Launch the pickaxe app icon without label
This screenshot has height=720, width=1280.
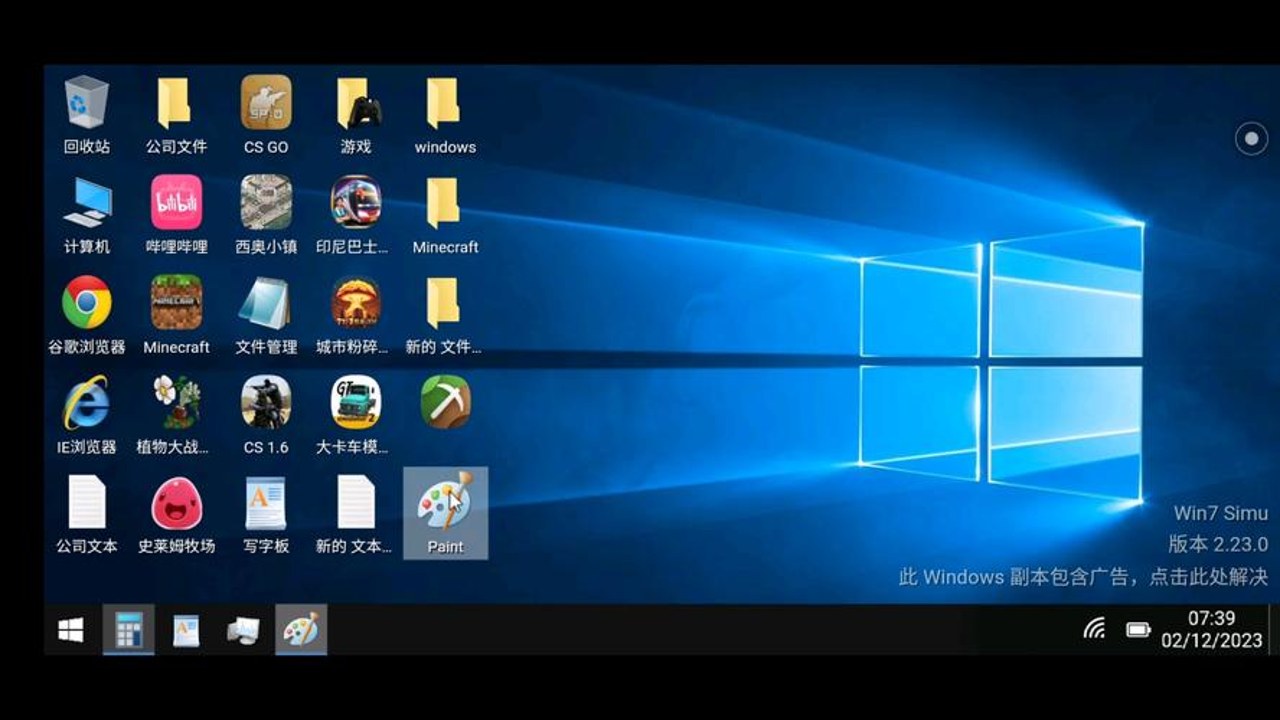point(445,402)
